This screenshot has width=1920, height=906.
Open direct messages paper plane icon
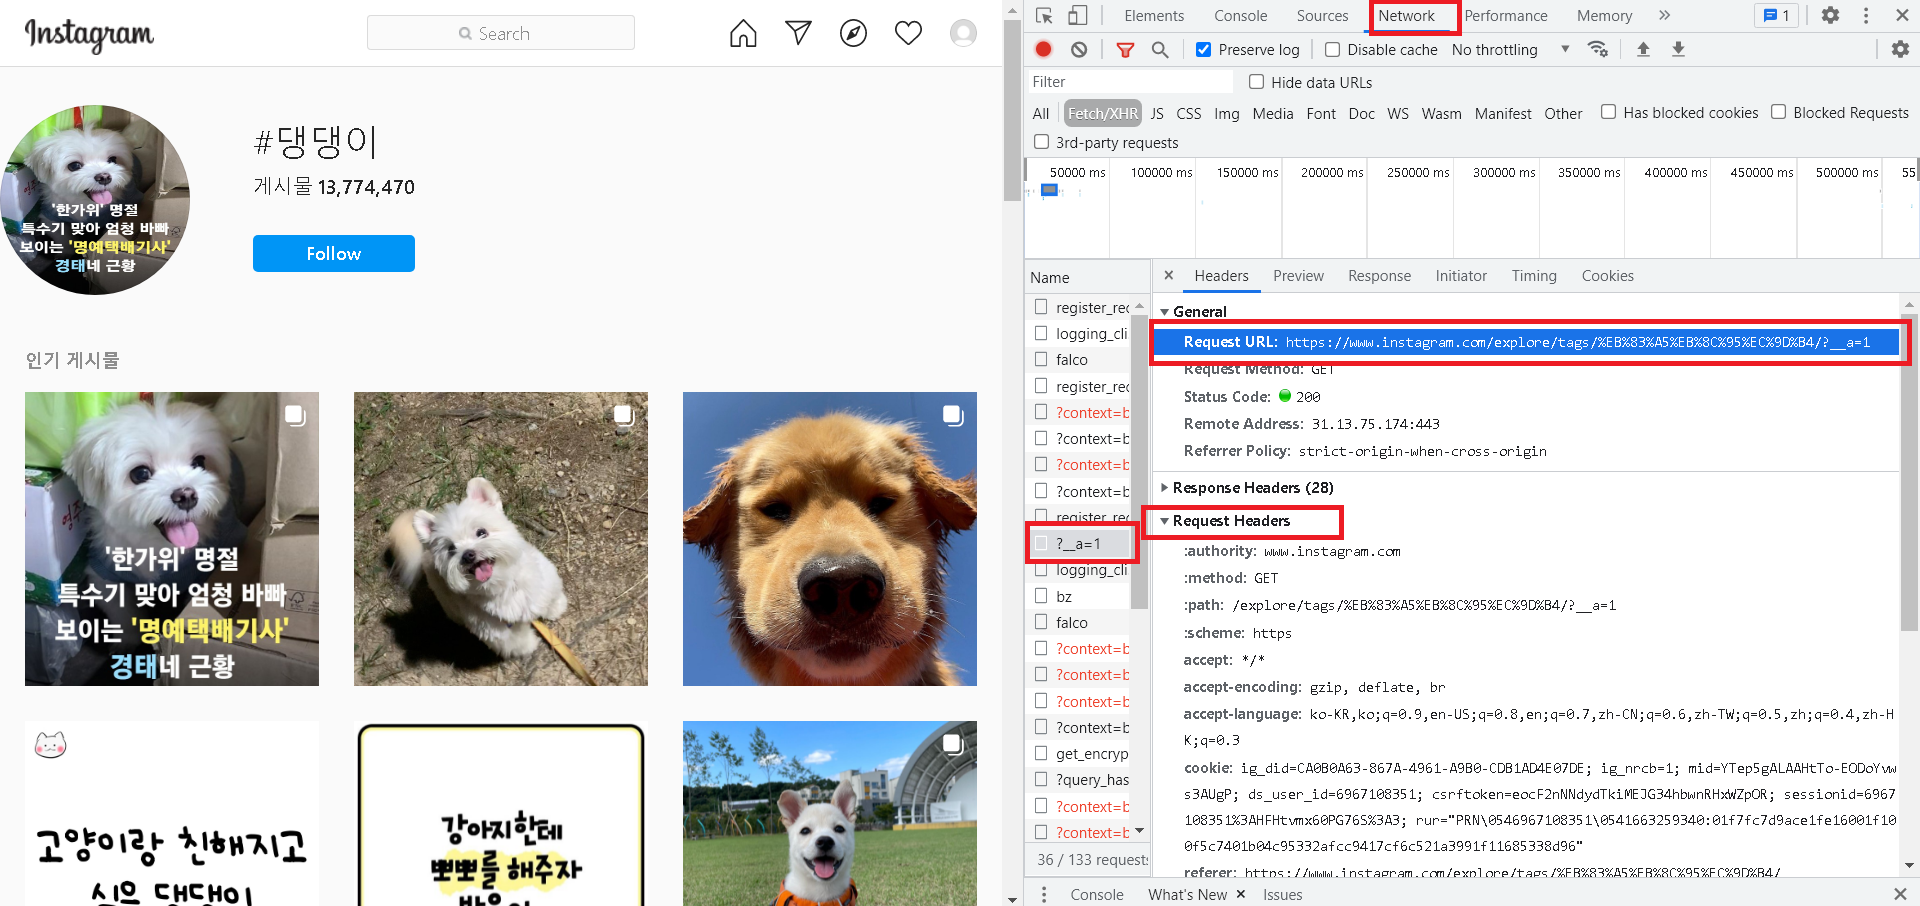click(798, 33)
